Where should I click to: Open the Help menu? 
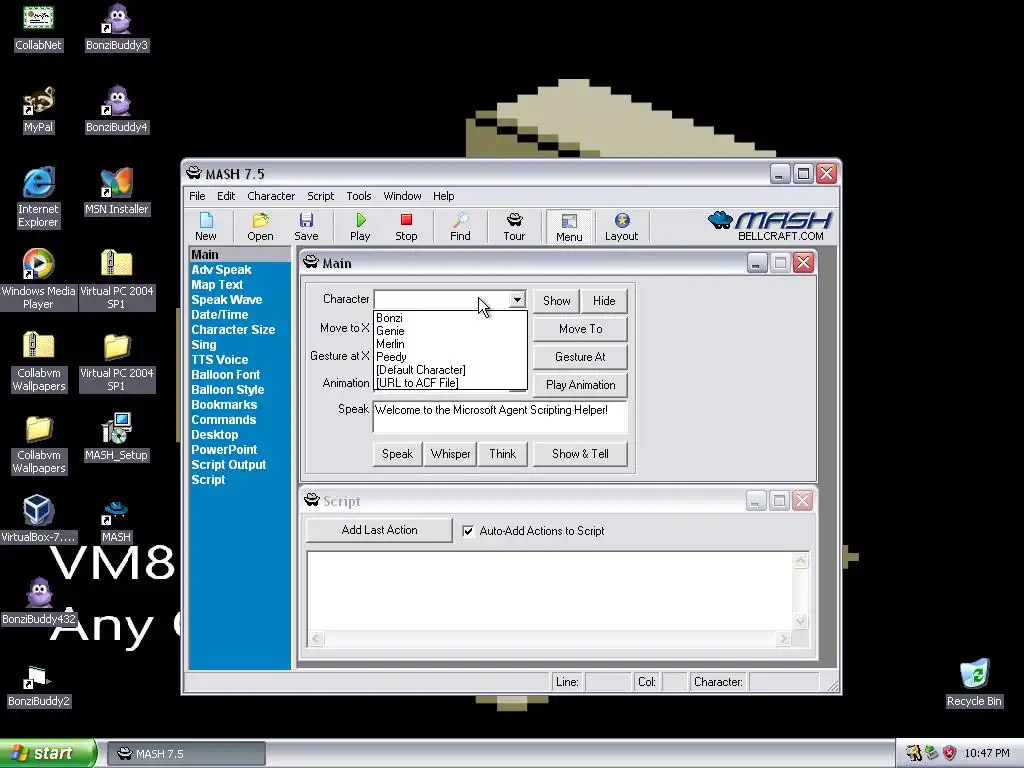(x=443, y=196)
